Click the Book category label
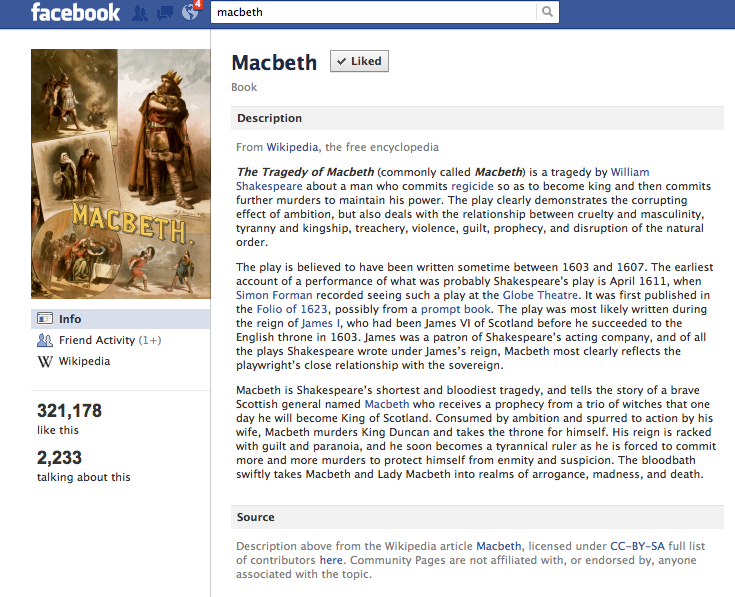The image size is (735, 597). (x=244, y=87)
